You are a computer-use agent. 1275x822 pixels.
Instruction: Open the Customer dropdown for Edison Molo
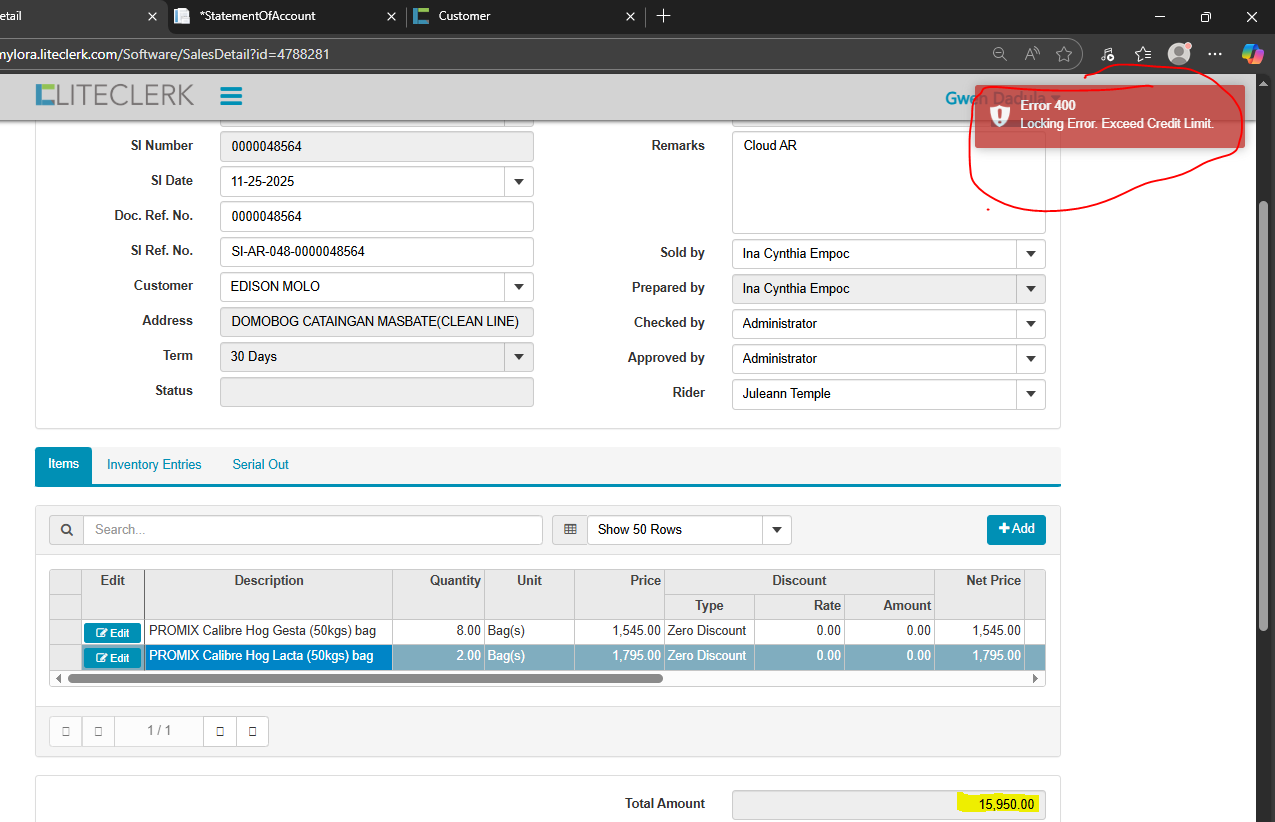point(518,287)
